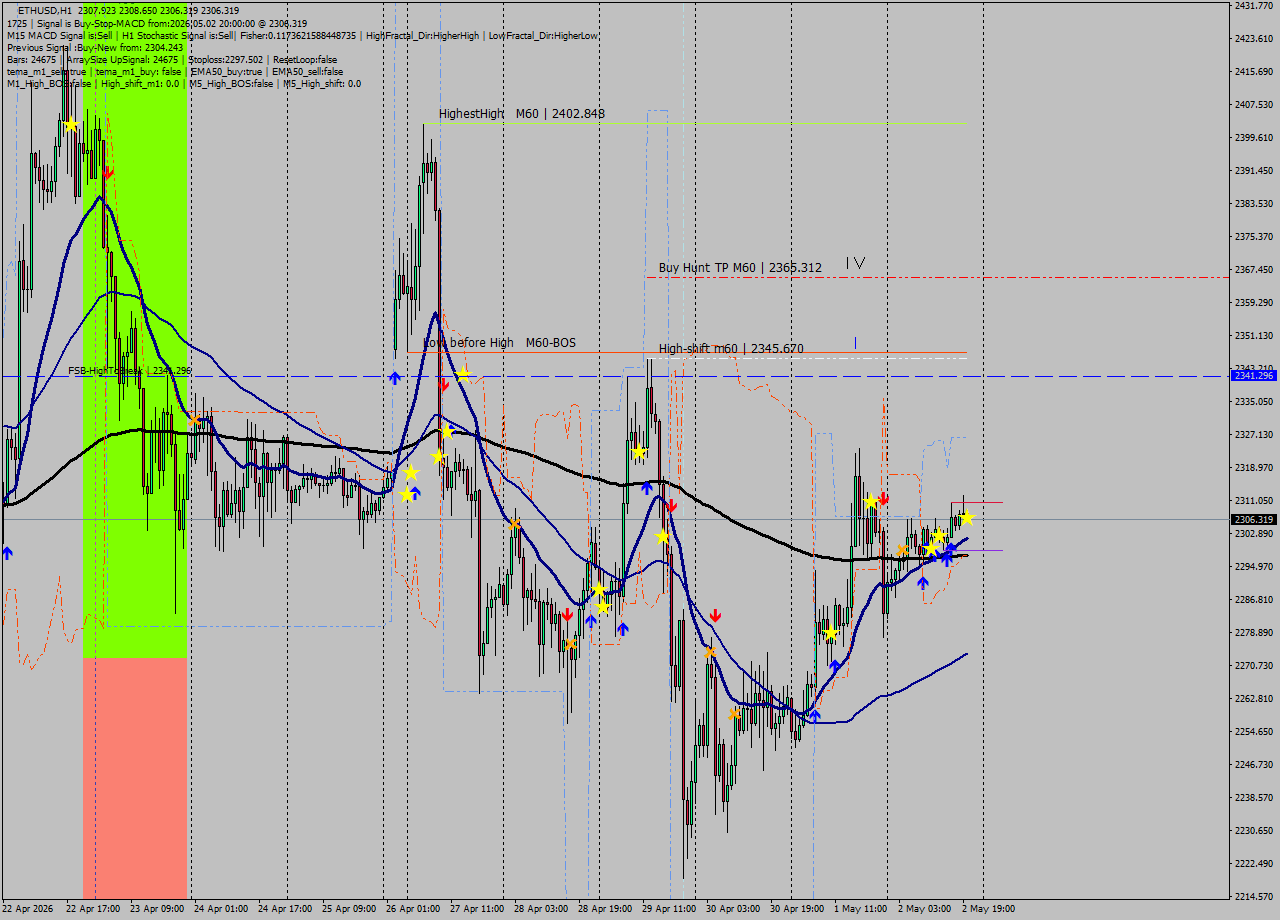Viewport: 1280px width, 920px height.
Task: Click the 2254.650 price axis value
Action: (1254, 732)
